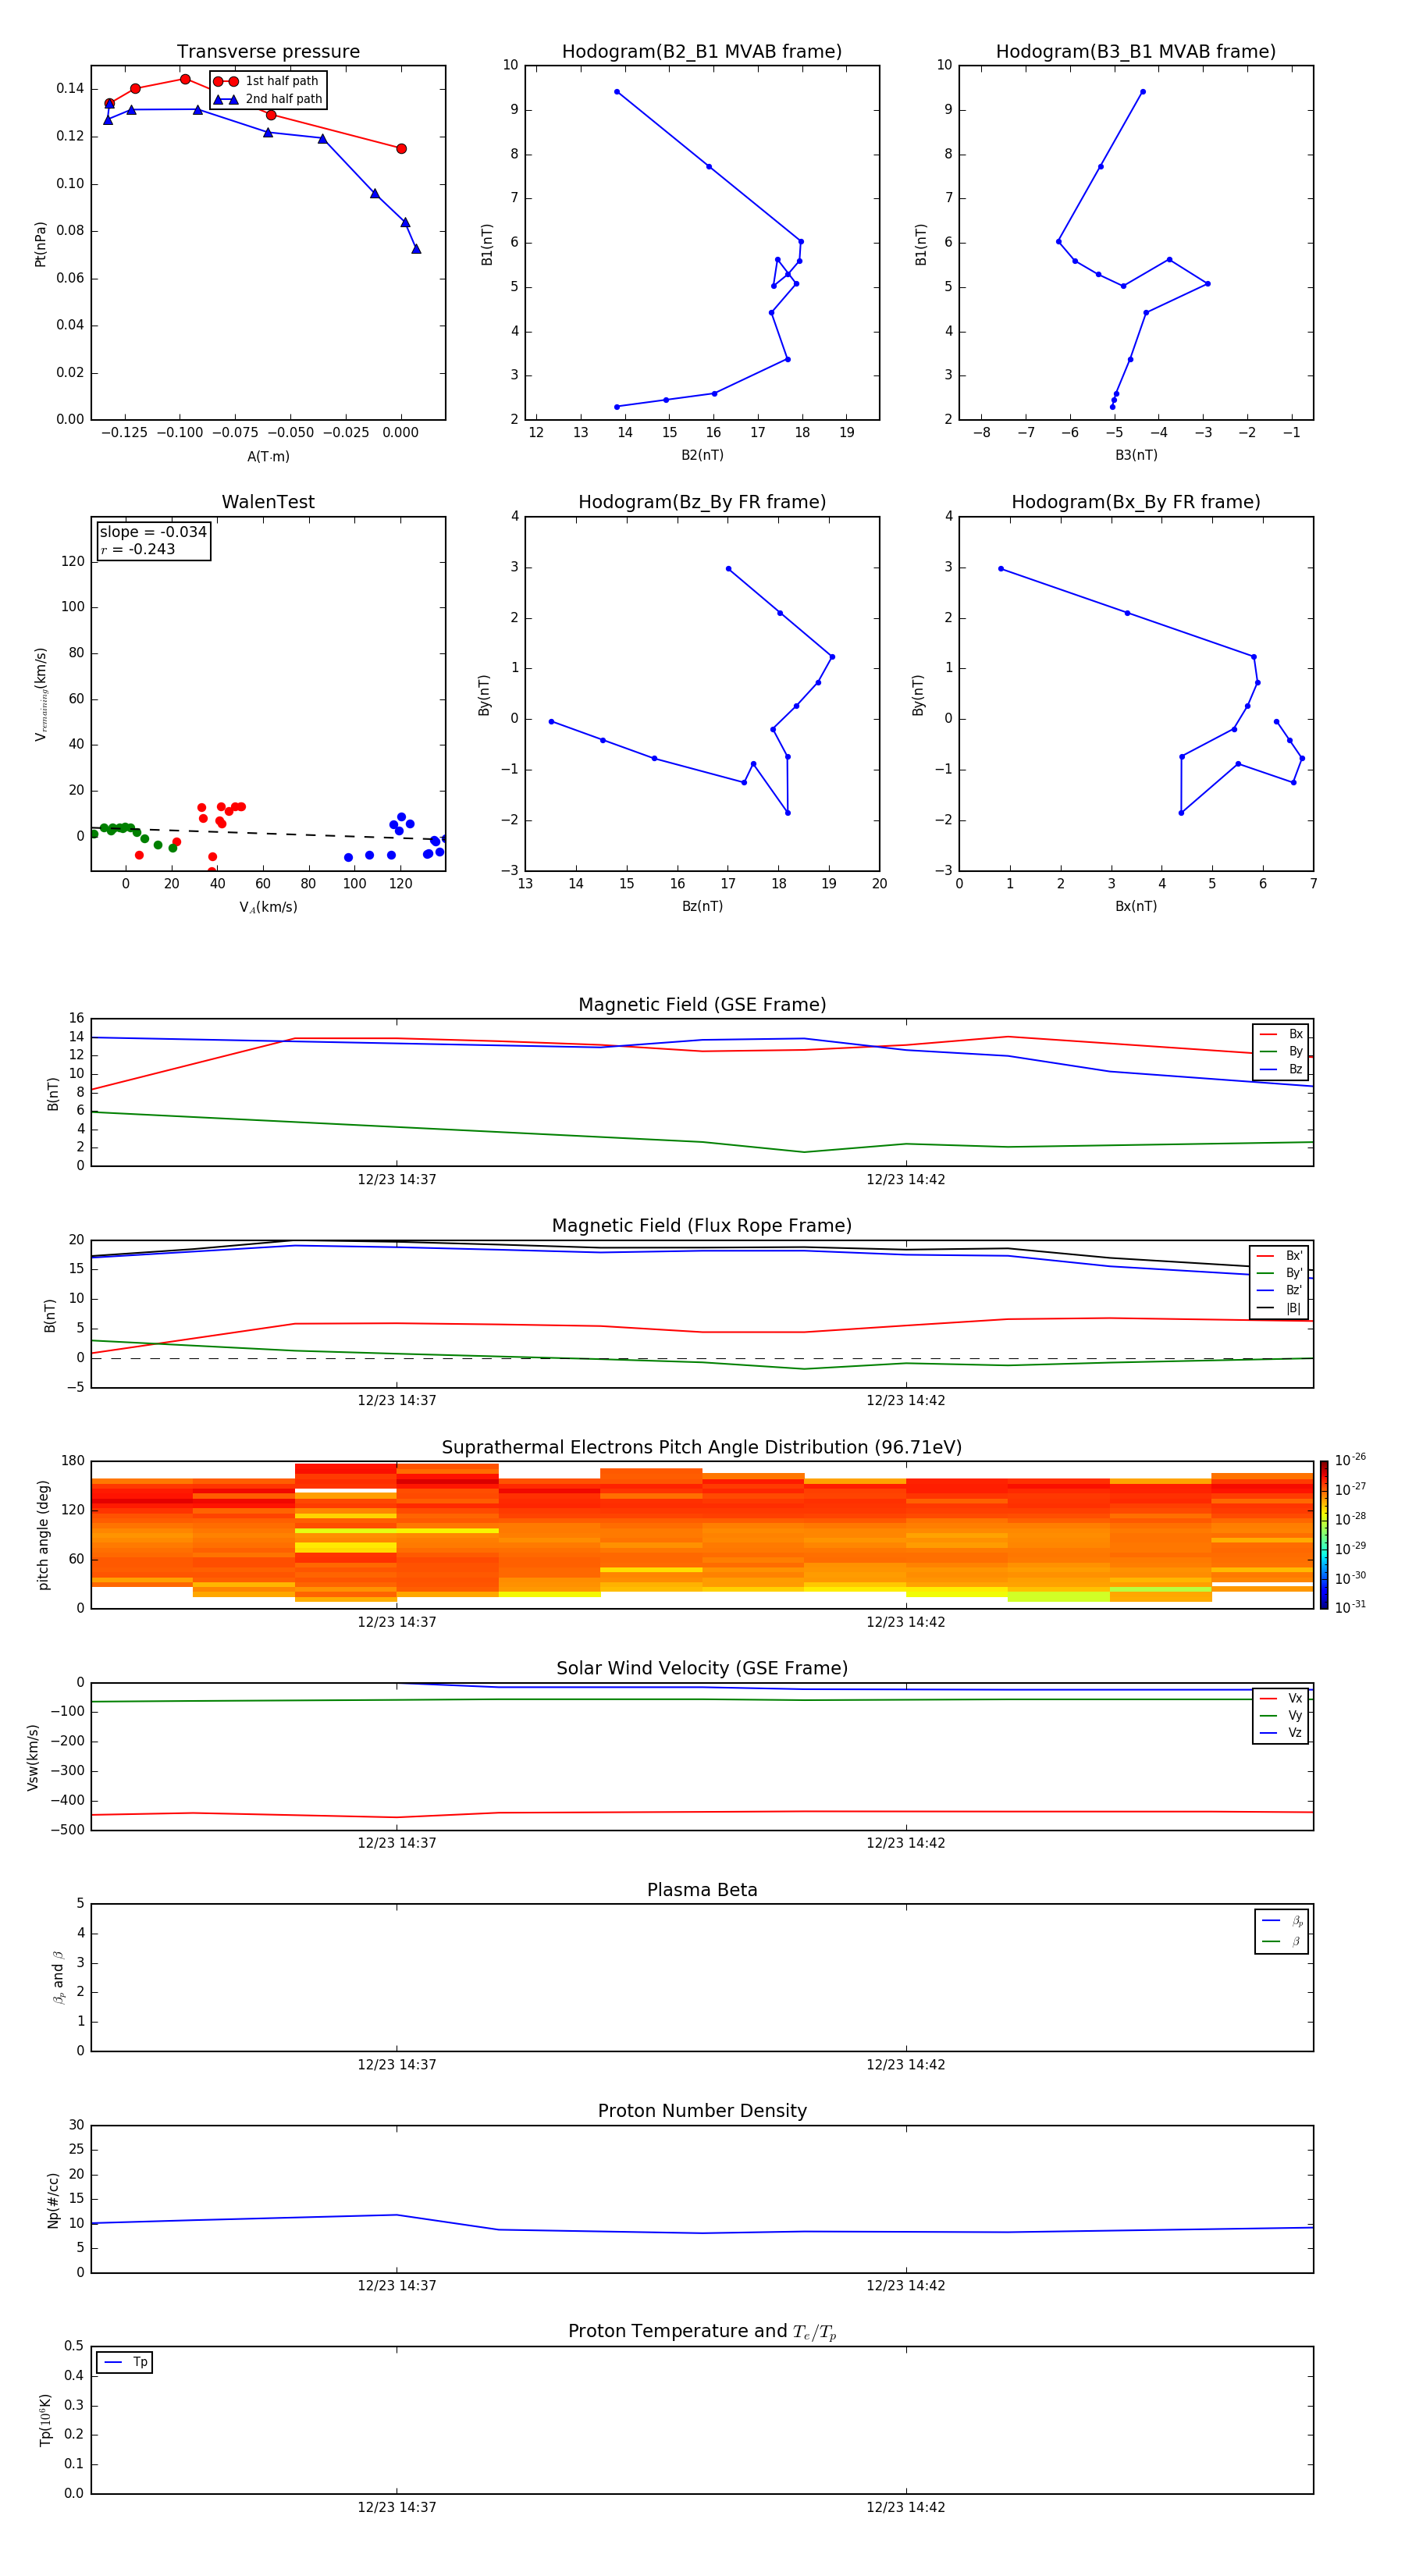Click the V_A(km/s) x-axis label
Image resolution: width=1405 pixels, height=2576 pixels.
(268, 907)
